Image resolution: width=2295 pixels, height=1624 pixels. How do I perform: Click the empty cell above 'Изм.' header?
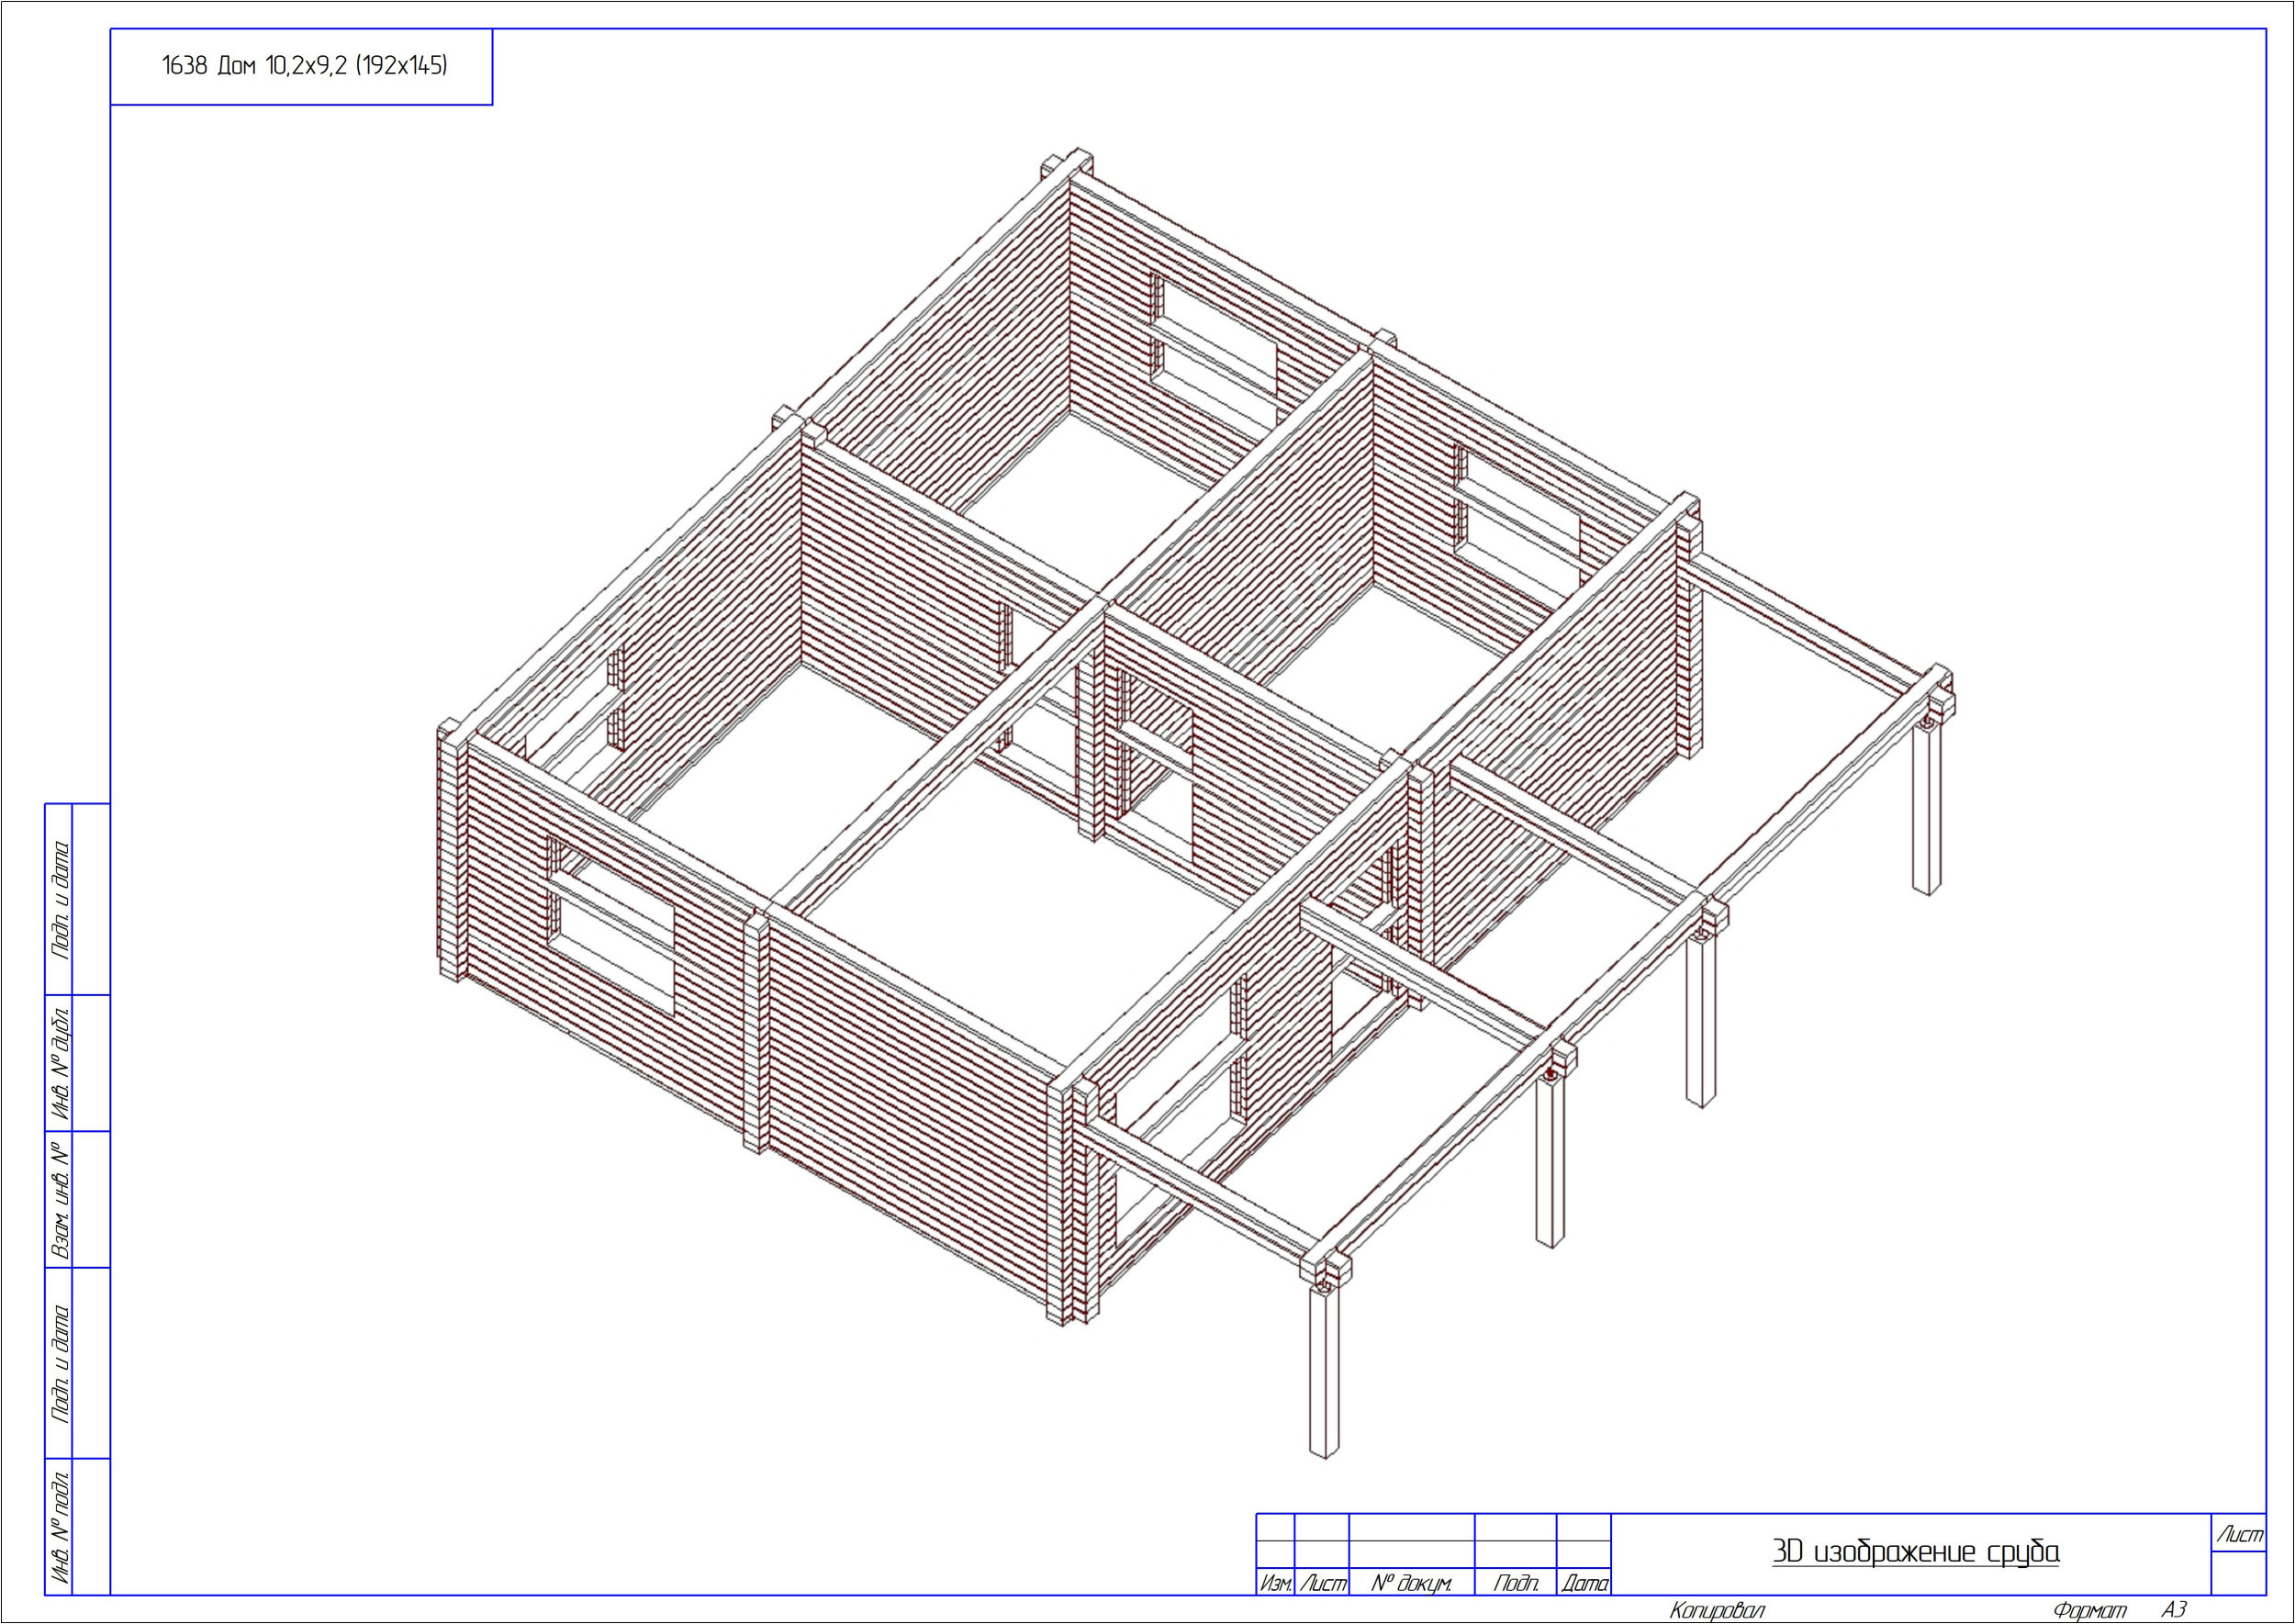(x=1275, y=1555)
